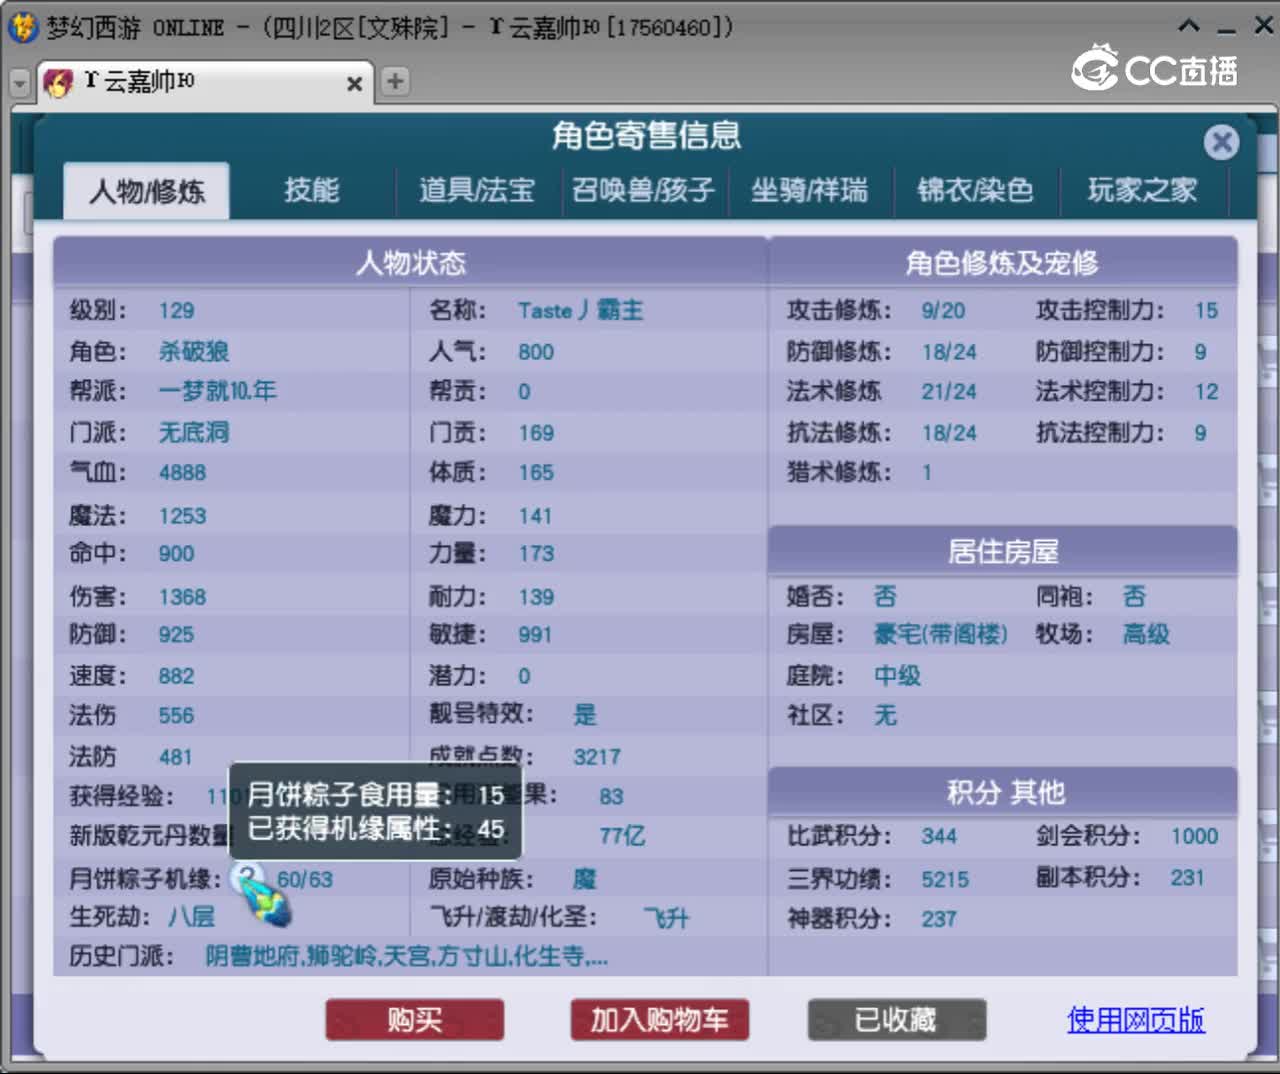Click the 角色 value 杀破狼

click(194, 351)
